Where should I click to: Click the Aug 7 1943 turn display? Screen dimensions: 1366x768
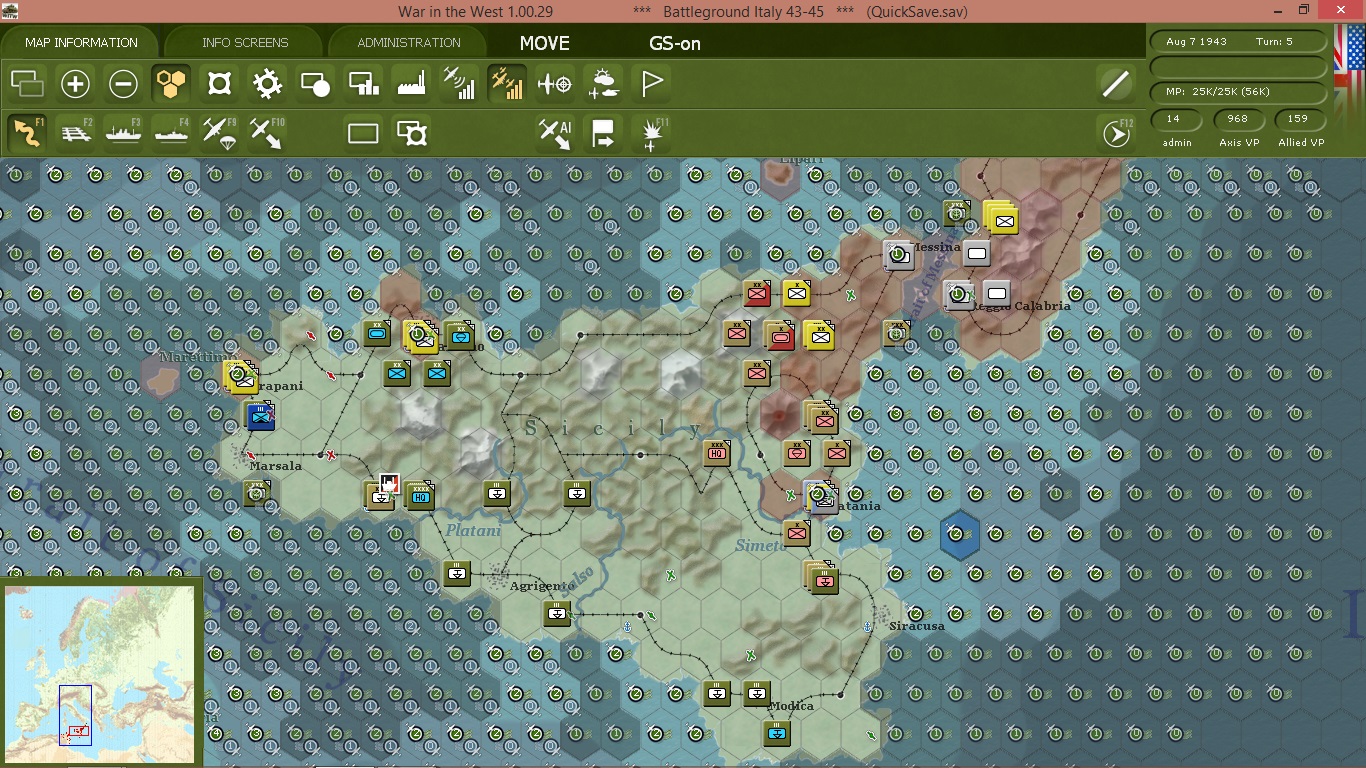[1239, 42]
